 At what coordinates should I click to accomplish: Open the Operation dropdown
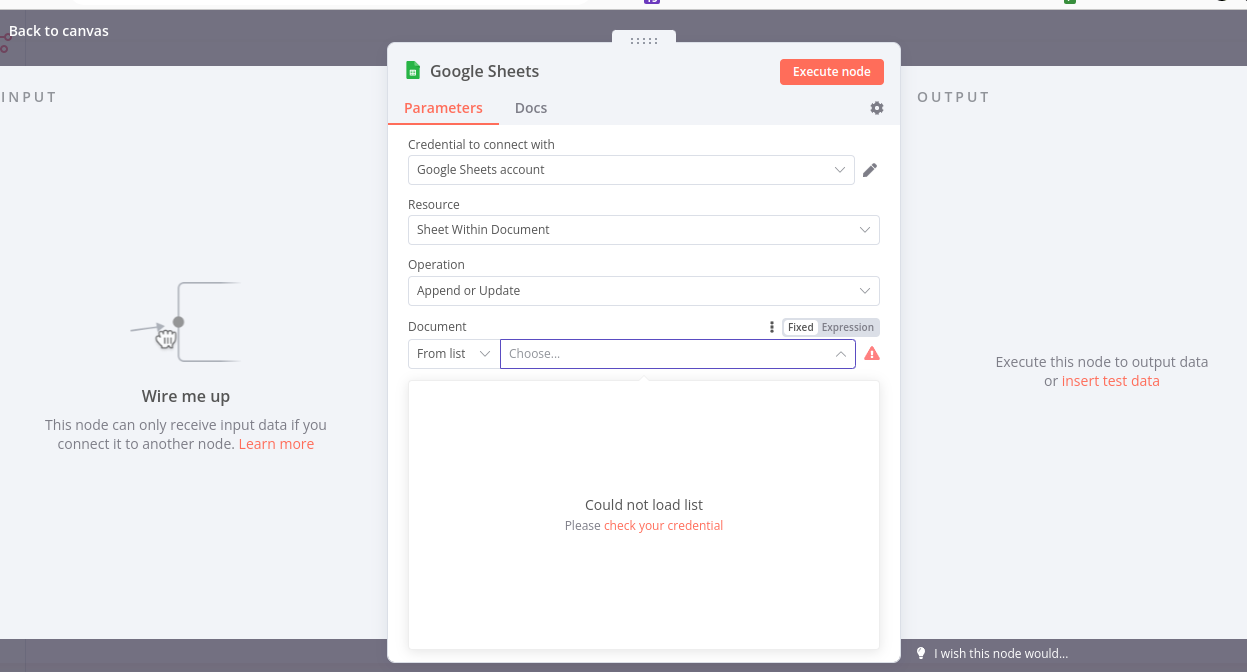(643, 291)
